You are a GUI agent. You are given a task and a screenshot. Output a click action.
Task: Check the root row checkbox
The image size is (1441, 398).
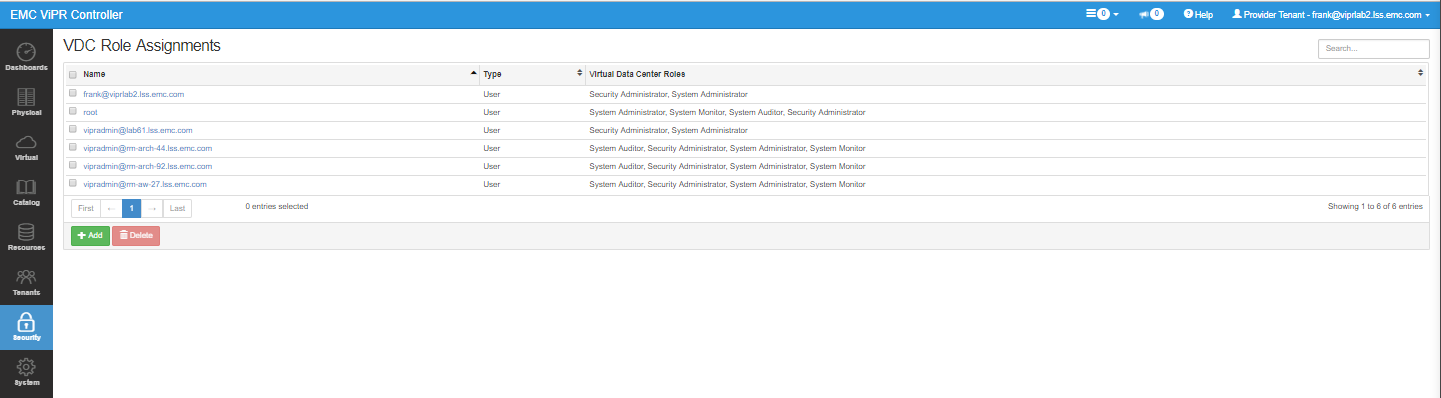click(72, 111)
